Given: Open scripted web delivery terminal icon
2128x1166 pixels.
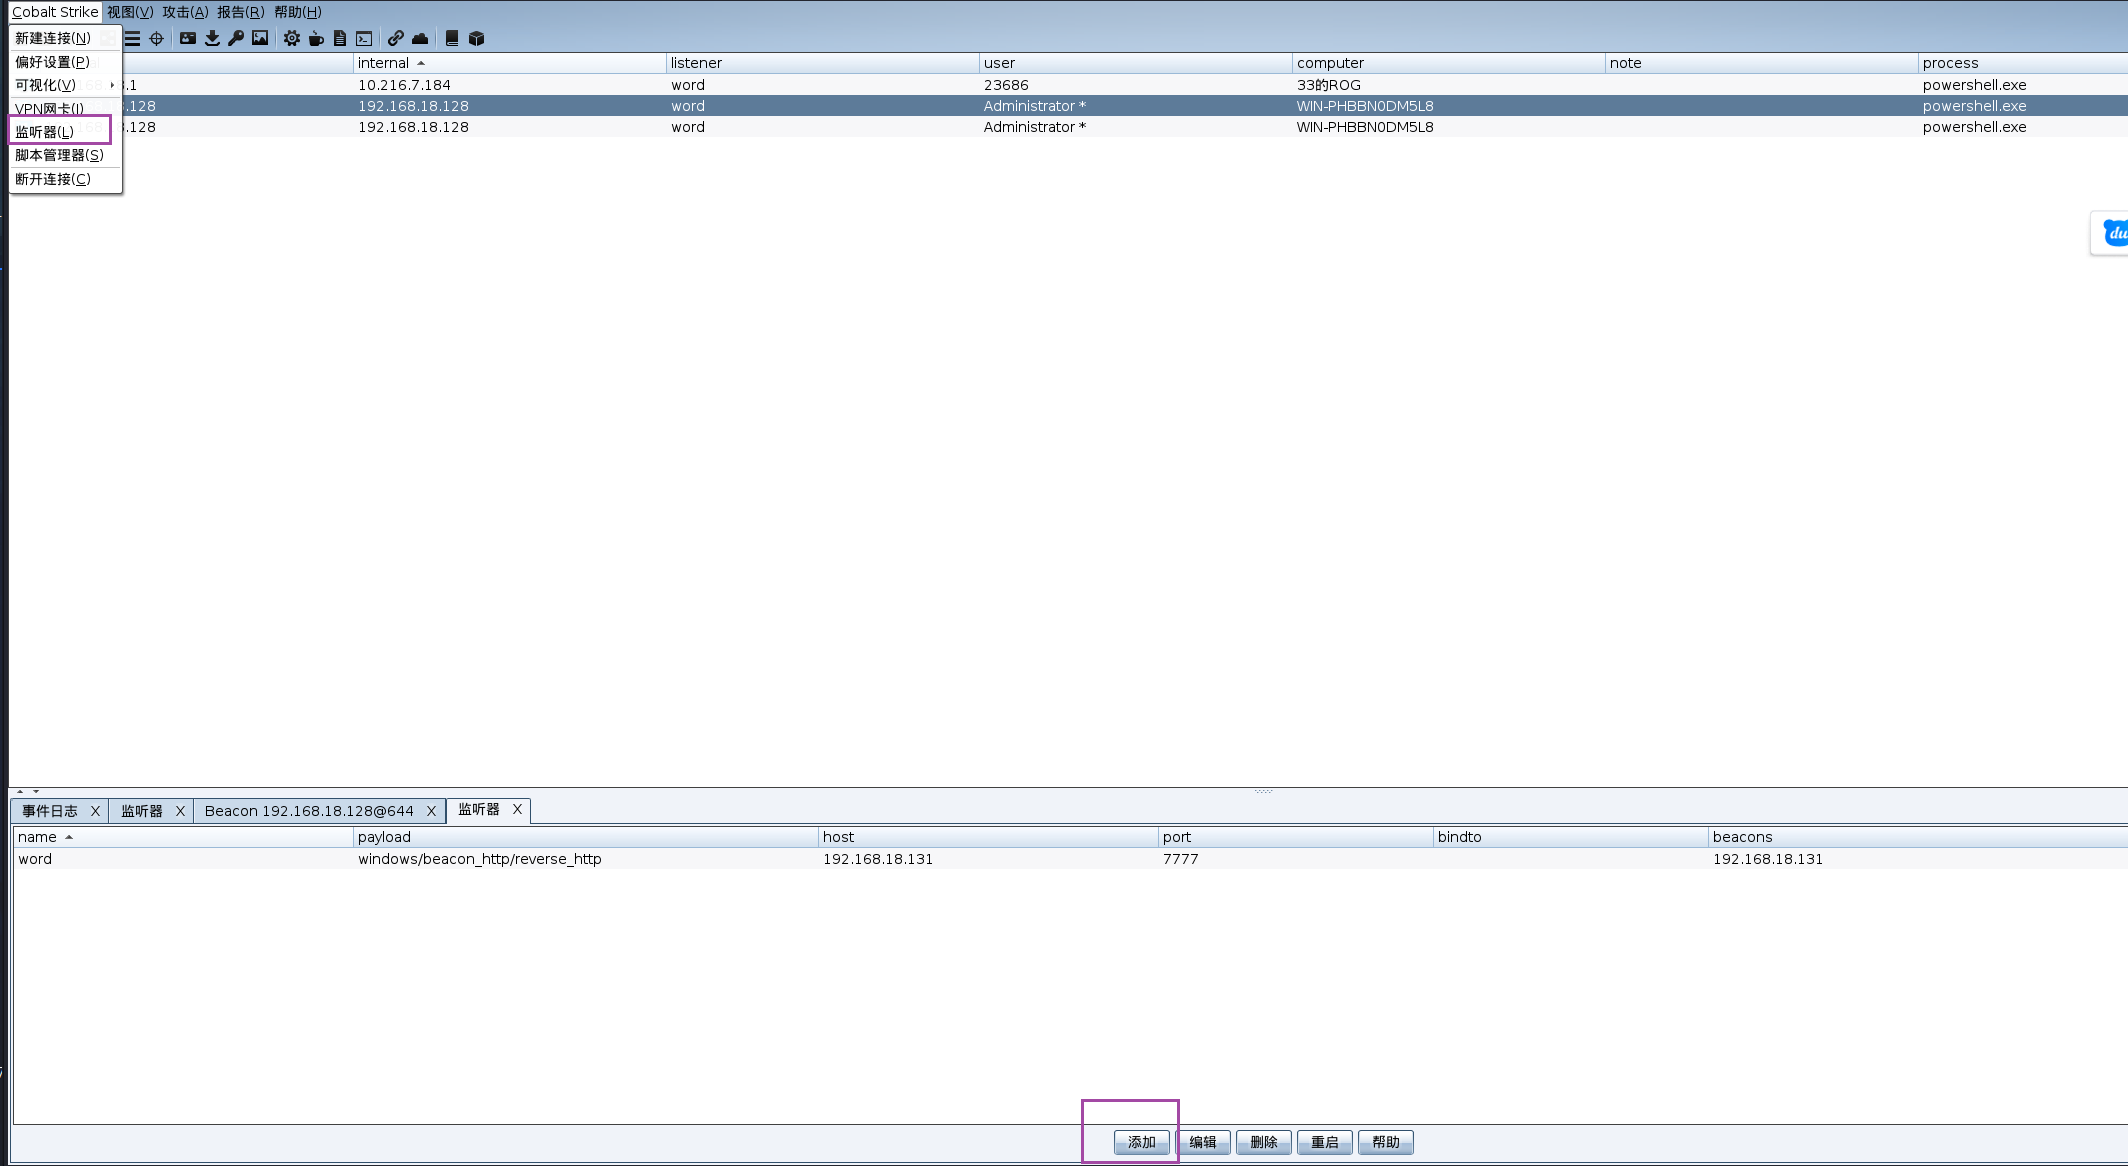Looking at the screenshot, I should point(364,39).
